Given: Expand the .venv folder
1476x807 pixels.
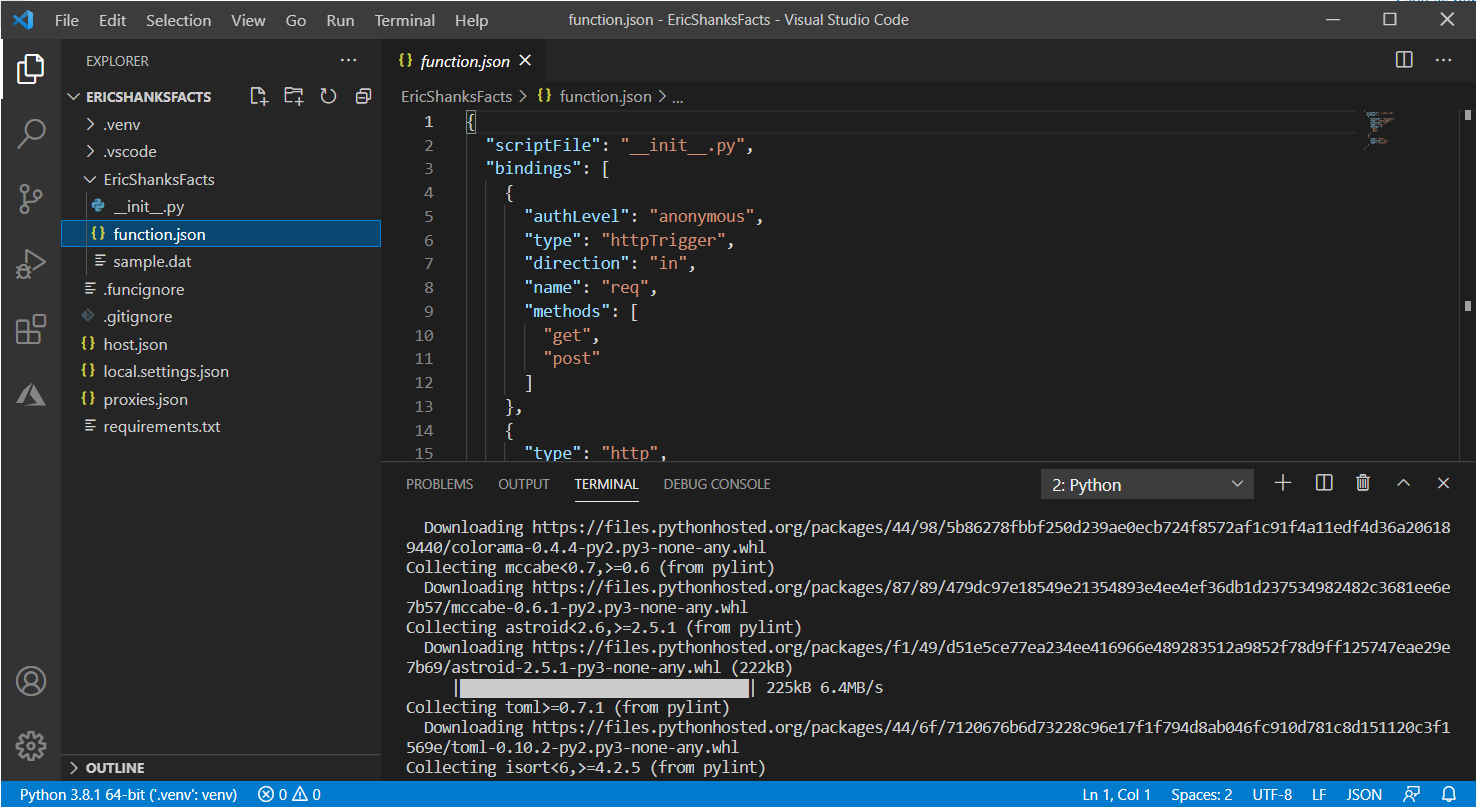Looking at the screenshot, I should [121, 125].
